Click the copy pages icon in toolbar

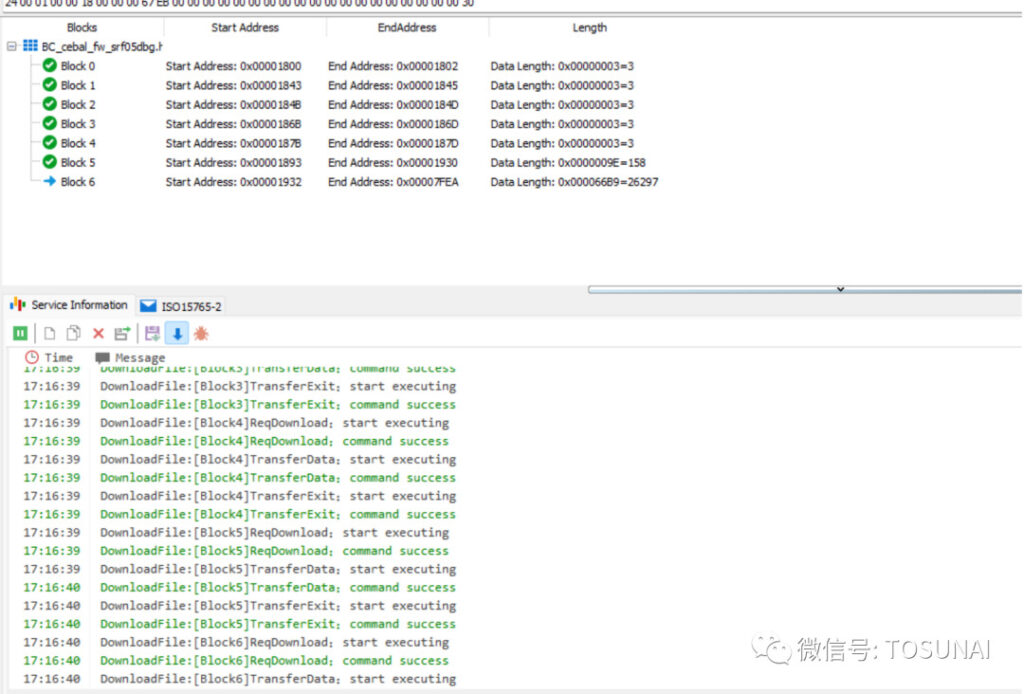click(73, 333)
